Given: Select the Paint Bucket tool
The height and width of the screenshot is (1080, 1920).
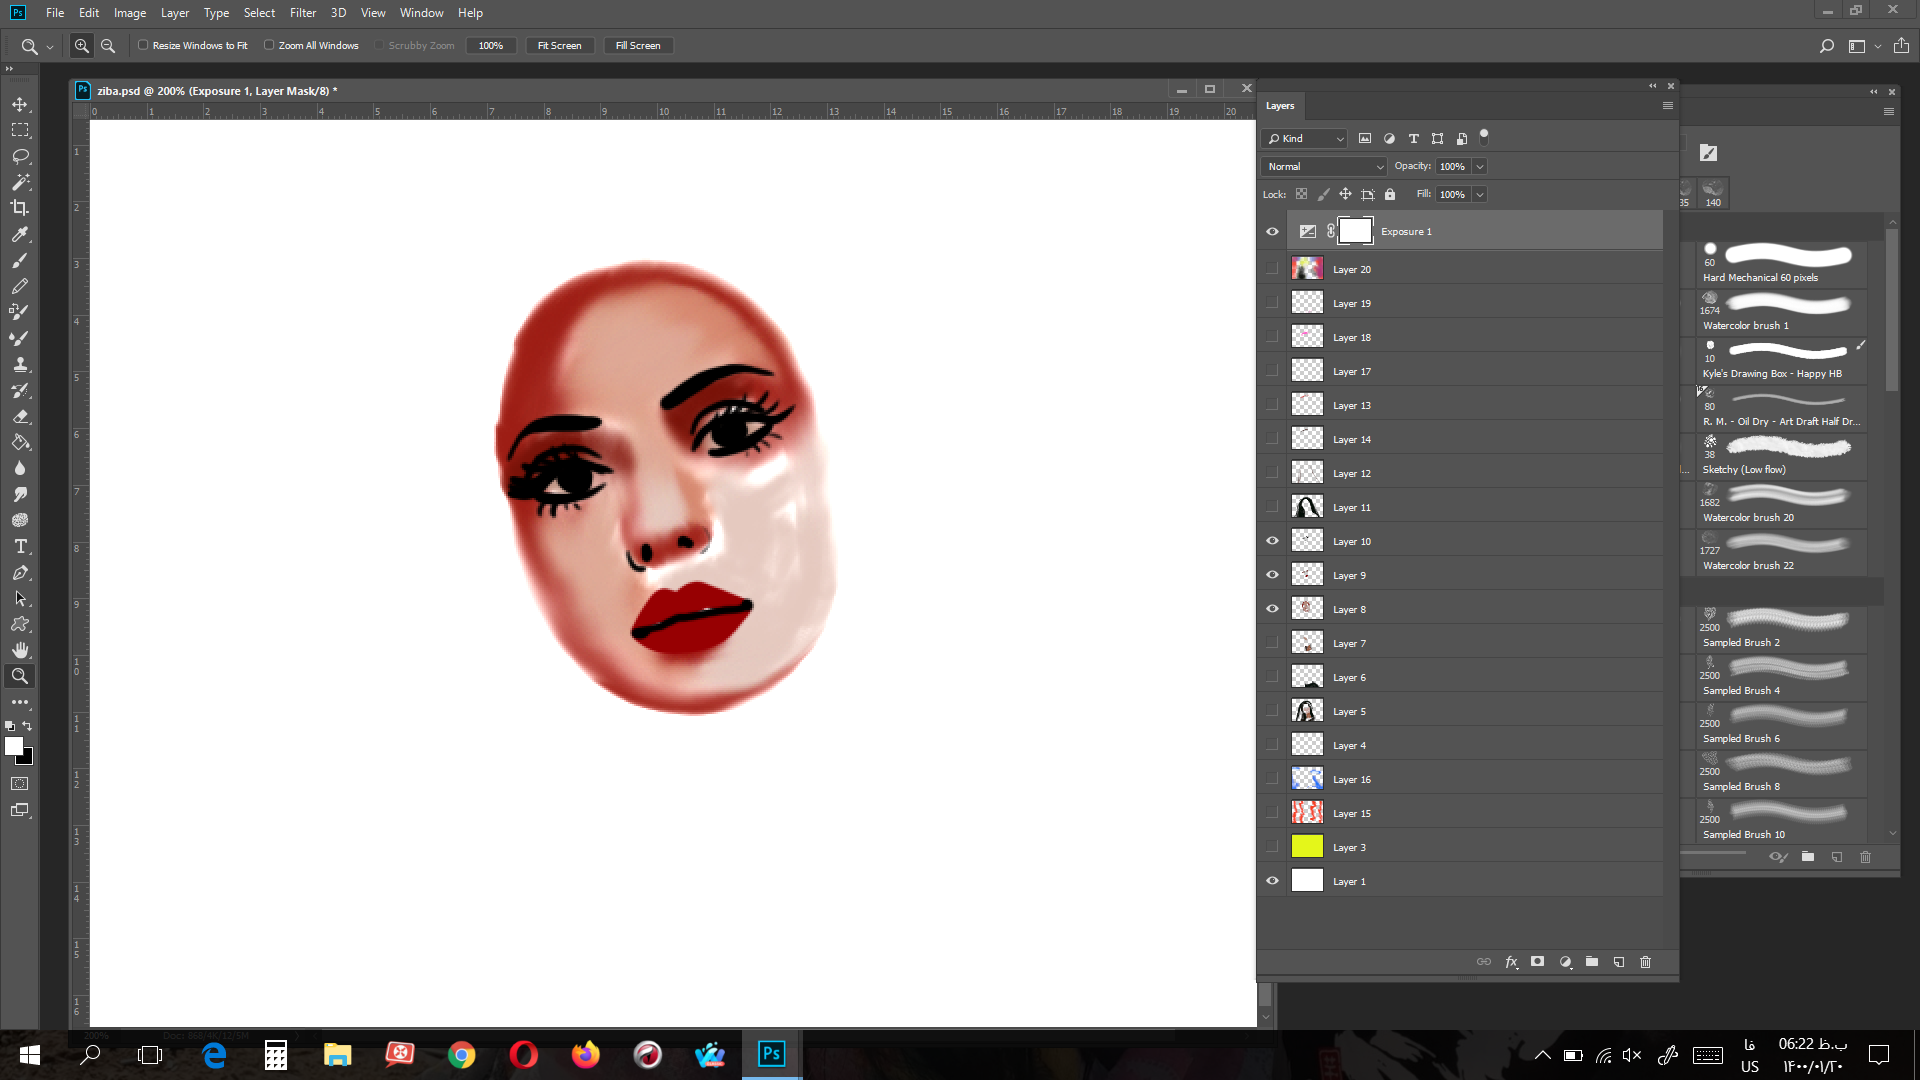Looking at the screenshot, I should click(x=20, y=442).
